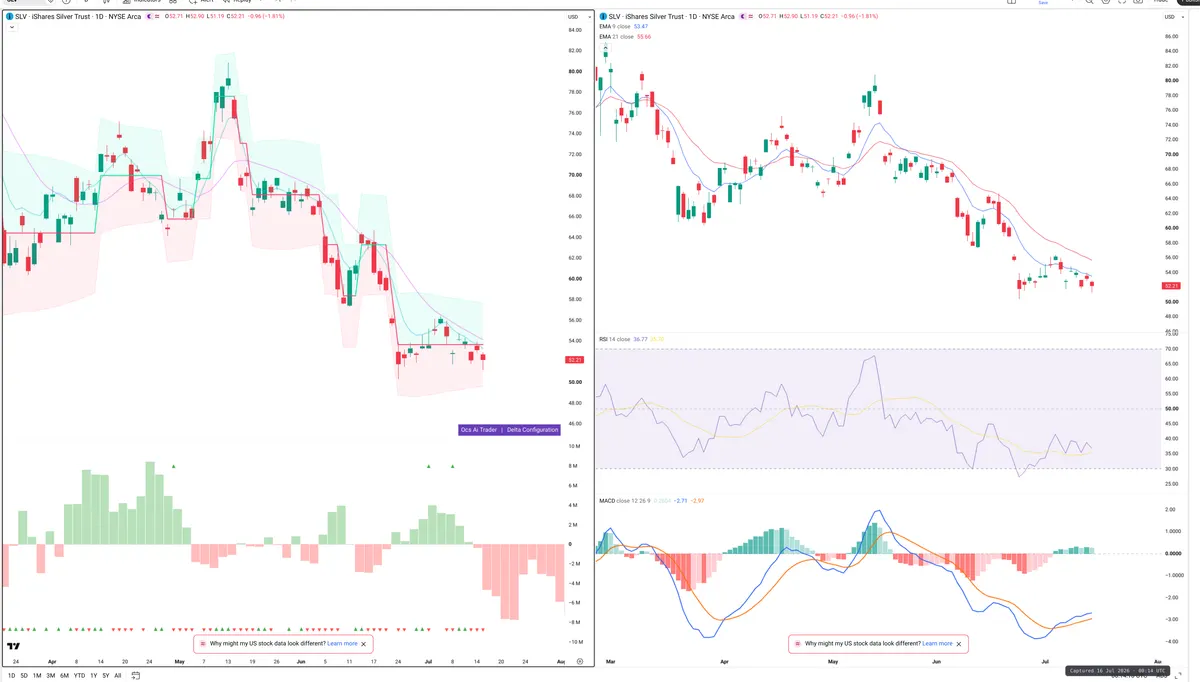Select 1M time range

(x=37, y=675)
